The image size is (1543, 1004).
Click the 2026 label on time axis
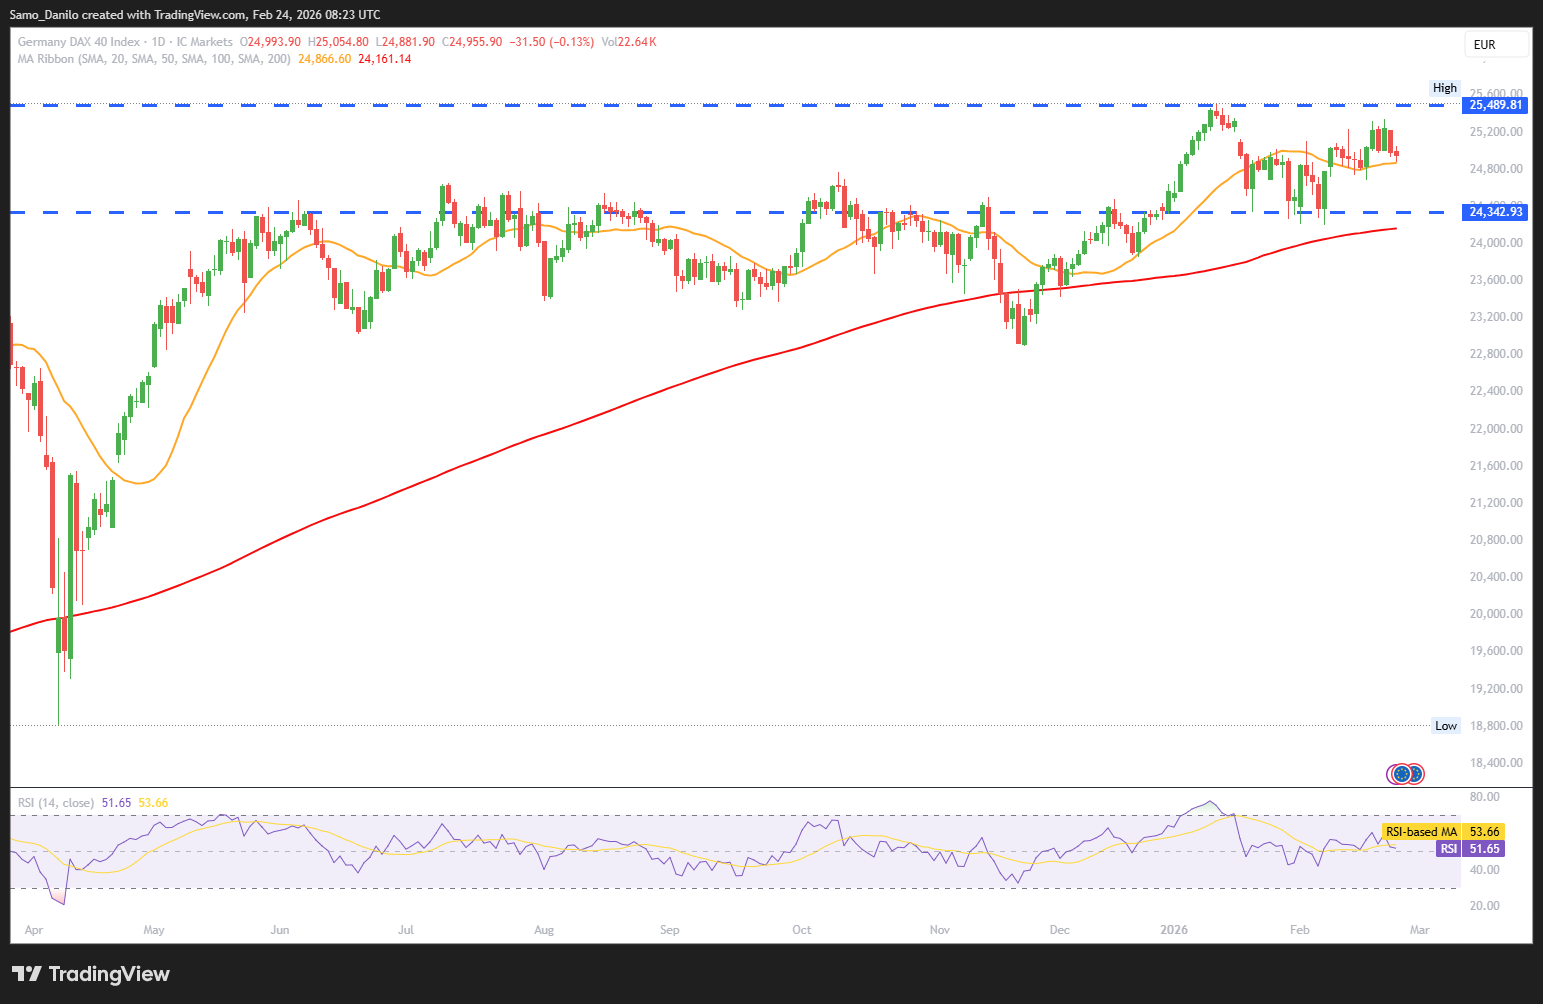(x=1174, y=930)
